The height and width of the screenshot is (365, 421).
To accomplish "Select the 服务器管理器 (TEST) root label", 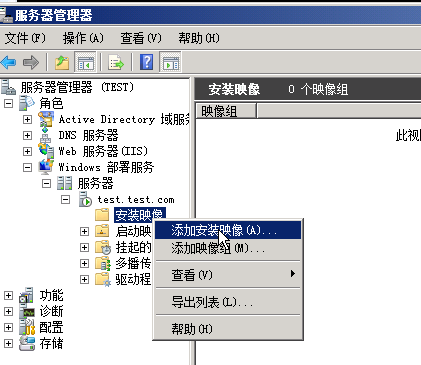I will click(x=77, y=87).
